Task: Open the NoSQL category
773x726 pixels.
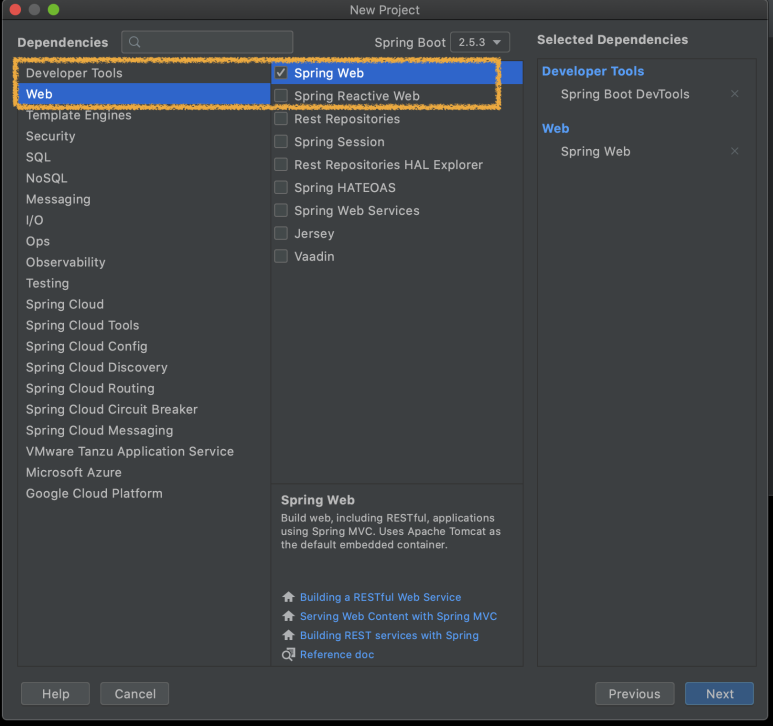Action: pyautogui.click(x=144, y=178)
